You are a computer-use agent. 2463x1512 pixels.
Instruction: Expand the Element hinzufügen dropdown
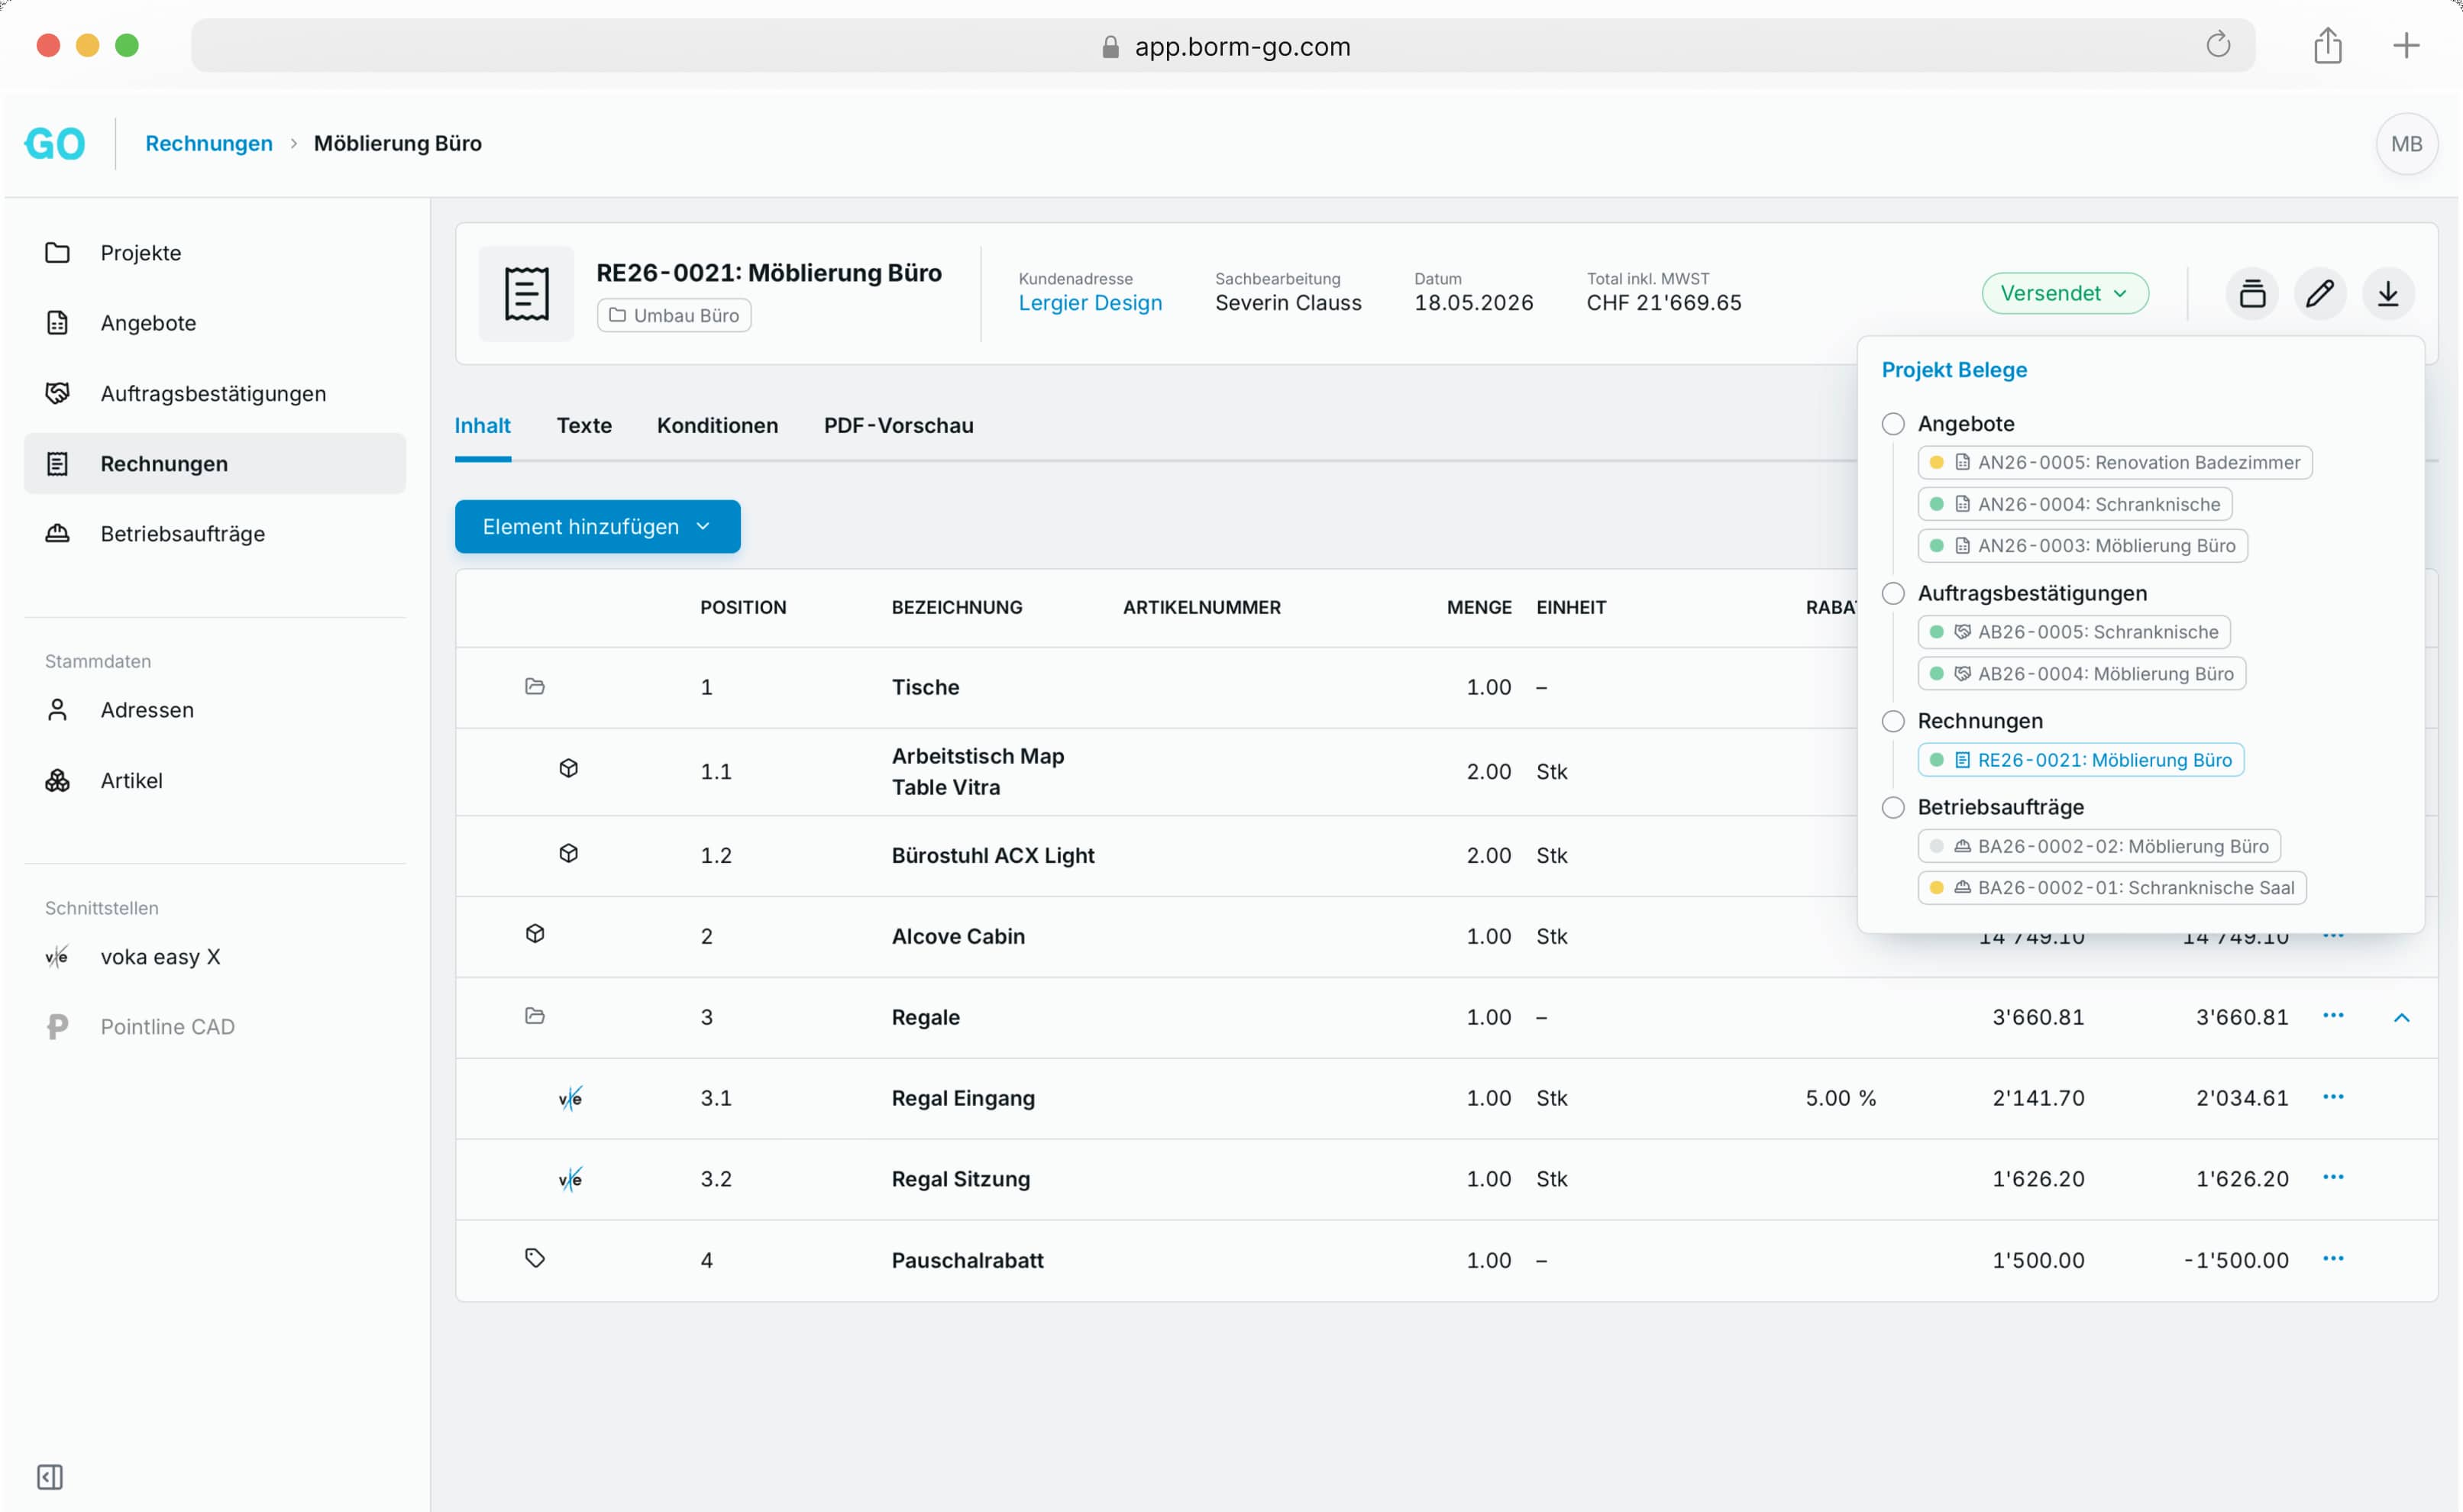(597, 526)
